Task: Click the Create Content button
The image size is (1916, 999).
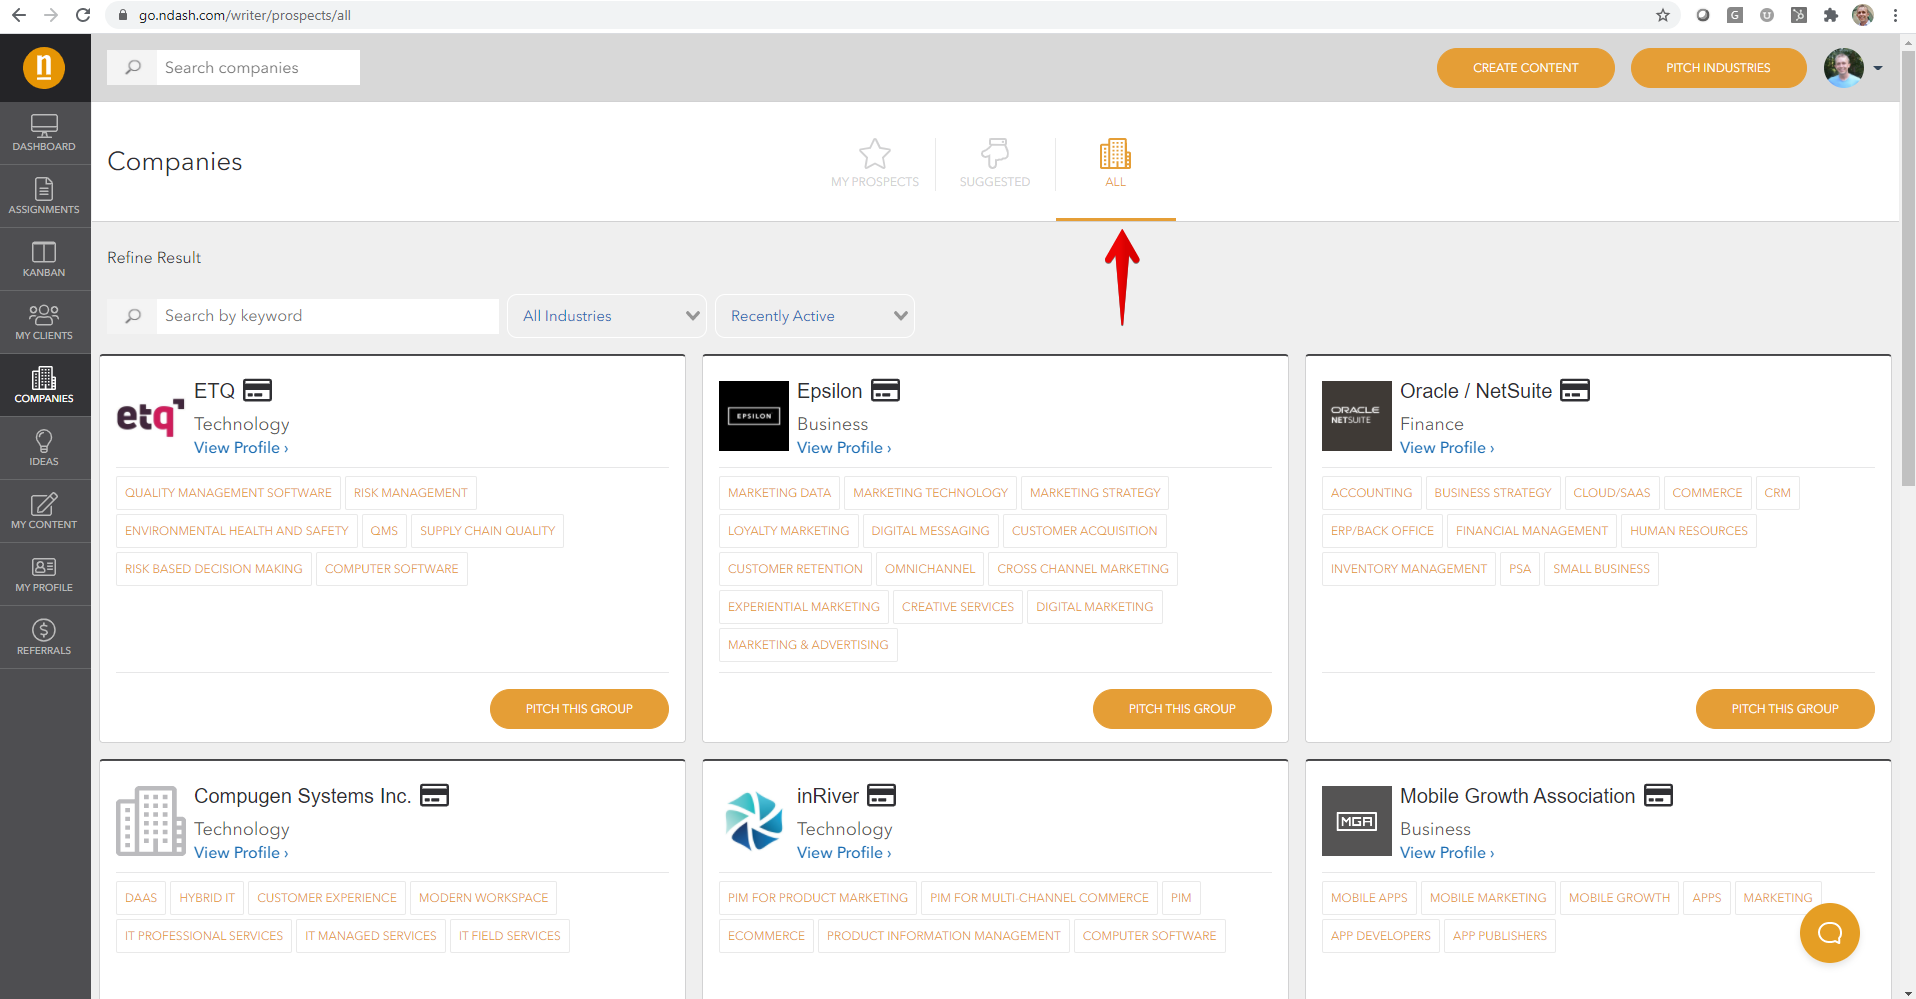Action: pos(1525,67)
